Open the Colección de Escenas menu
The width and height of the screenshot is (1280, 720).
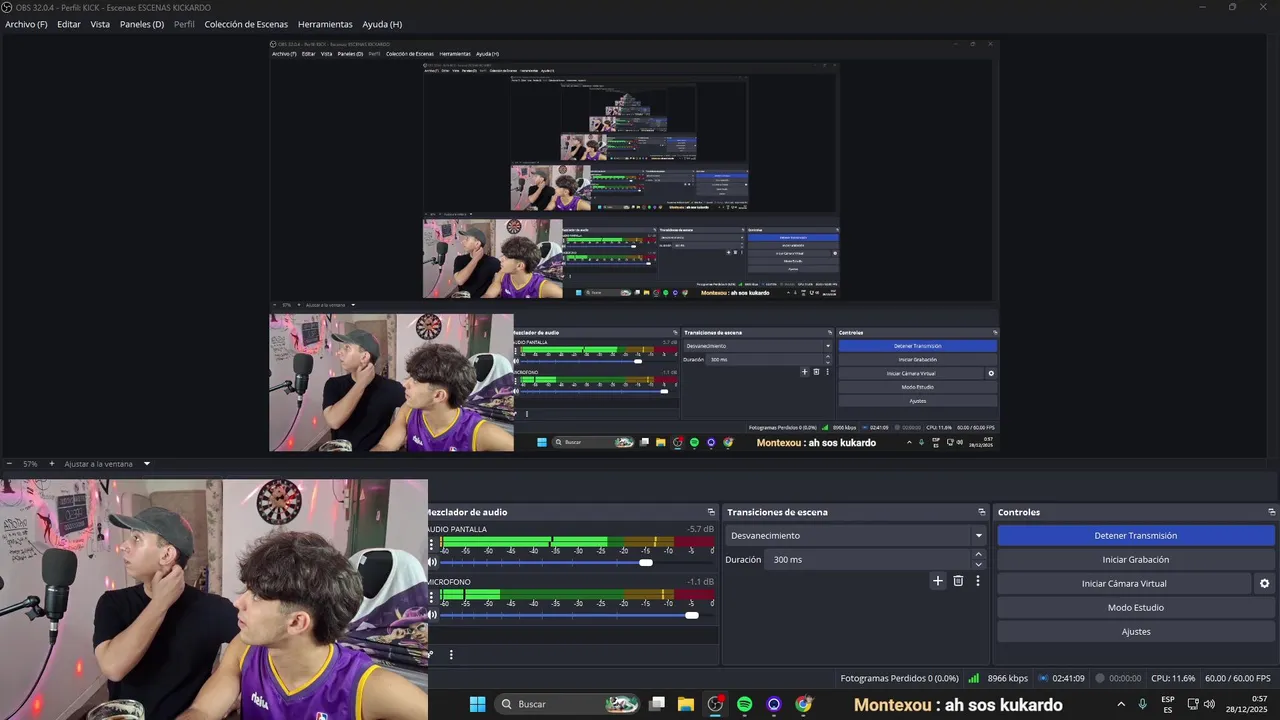(246, 24)
